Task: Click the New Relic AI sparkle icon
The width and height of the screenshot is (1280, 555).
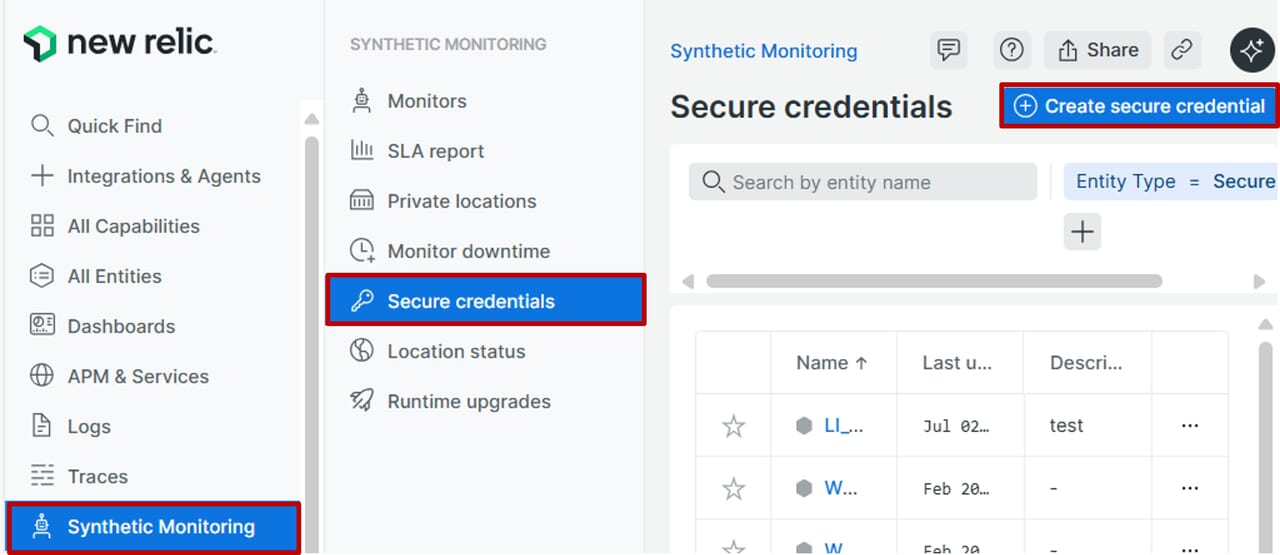Action: tap(1252, 50)
